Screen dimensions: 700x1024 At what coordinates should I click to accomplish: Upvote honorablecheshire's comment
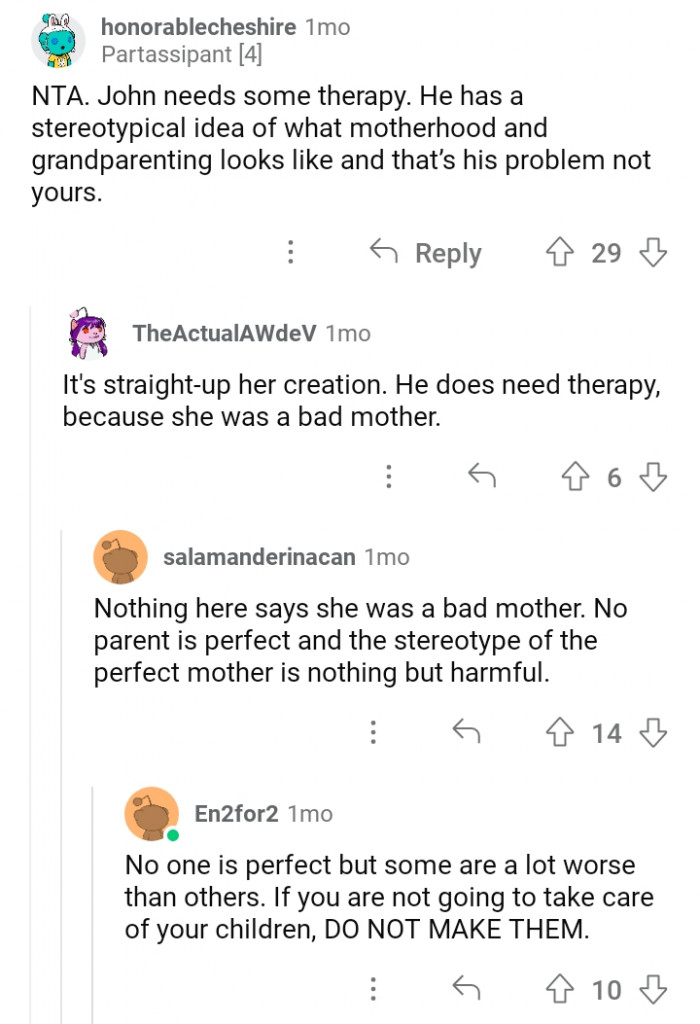point(559,252)
